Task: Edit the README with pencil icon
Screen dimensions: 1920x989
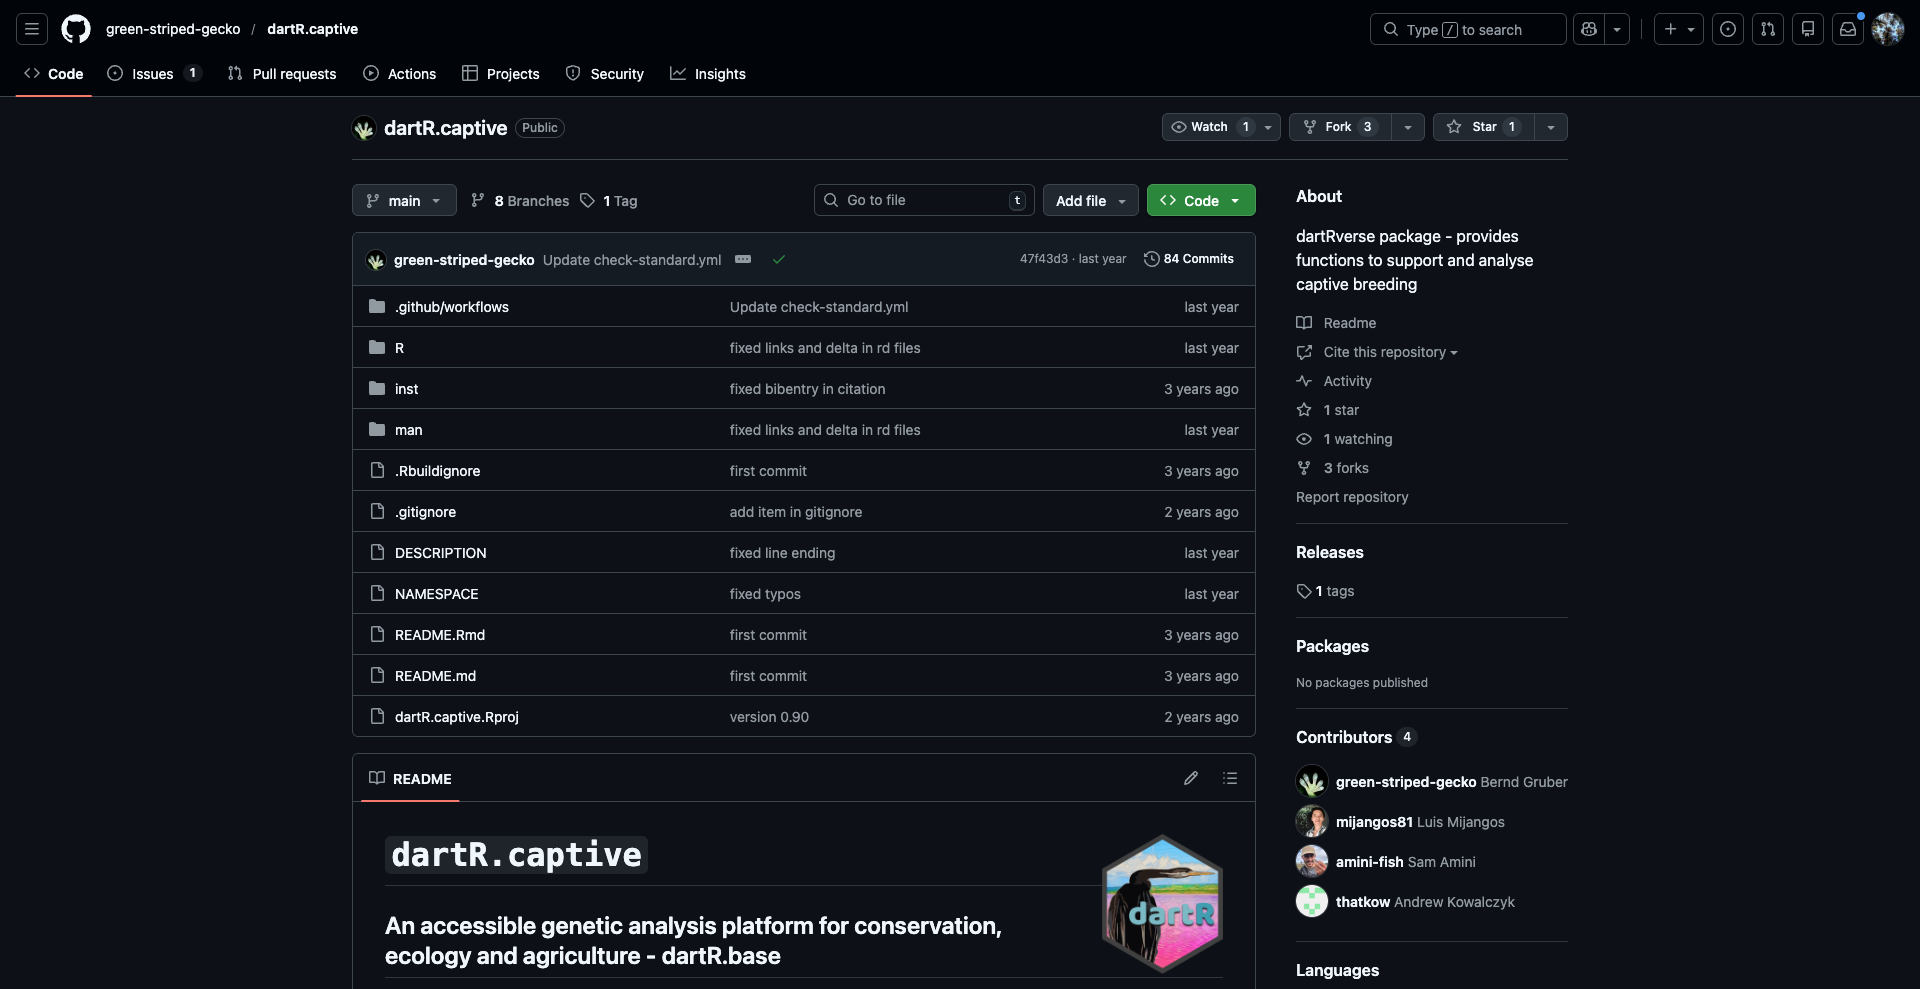Action: click(1190, 778)
